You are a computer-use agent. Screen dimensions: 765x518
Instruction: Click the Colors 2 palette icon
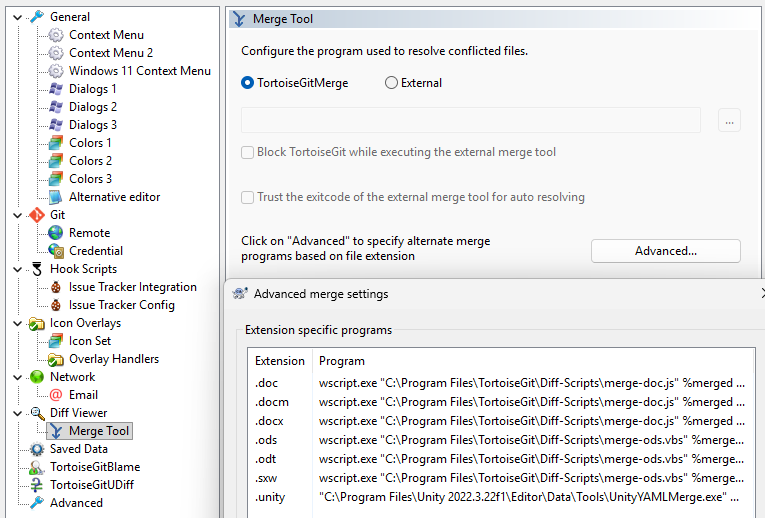click(x=56, y=161)
